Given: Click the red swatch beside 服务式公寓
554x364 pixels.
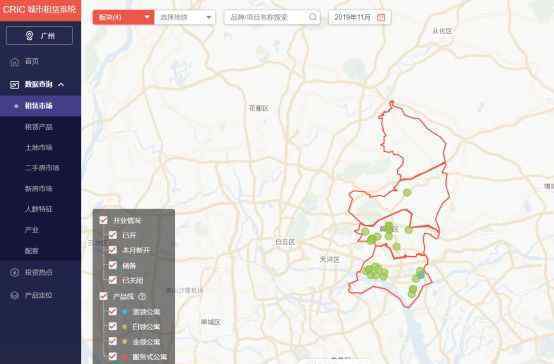Looking at the screenshot, I should tap(124, 357).
